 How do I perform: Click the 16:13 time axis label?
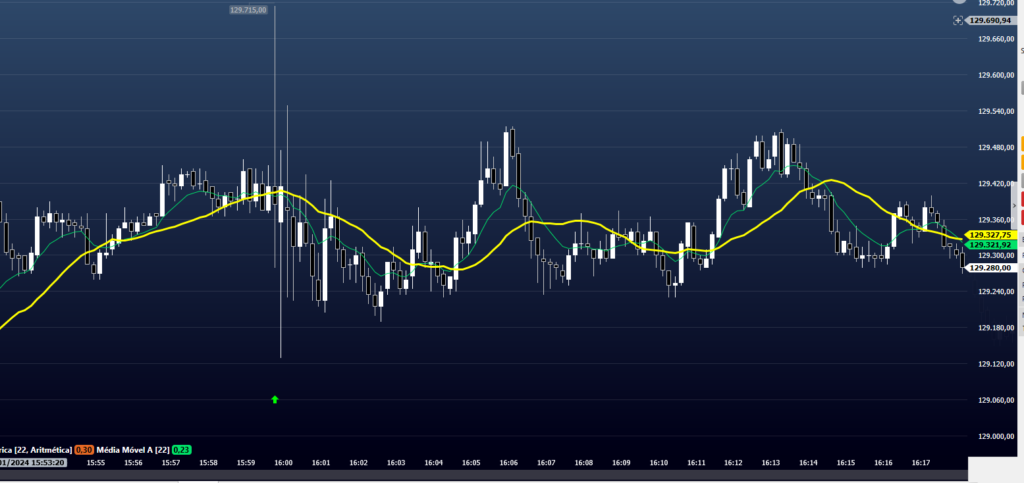tap(771, 463)
